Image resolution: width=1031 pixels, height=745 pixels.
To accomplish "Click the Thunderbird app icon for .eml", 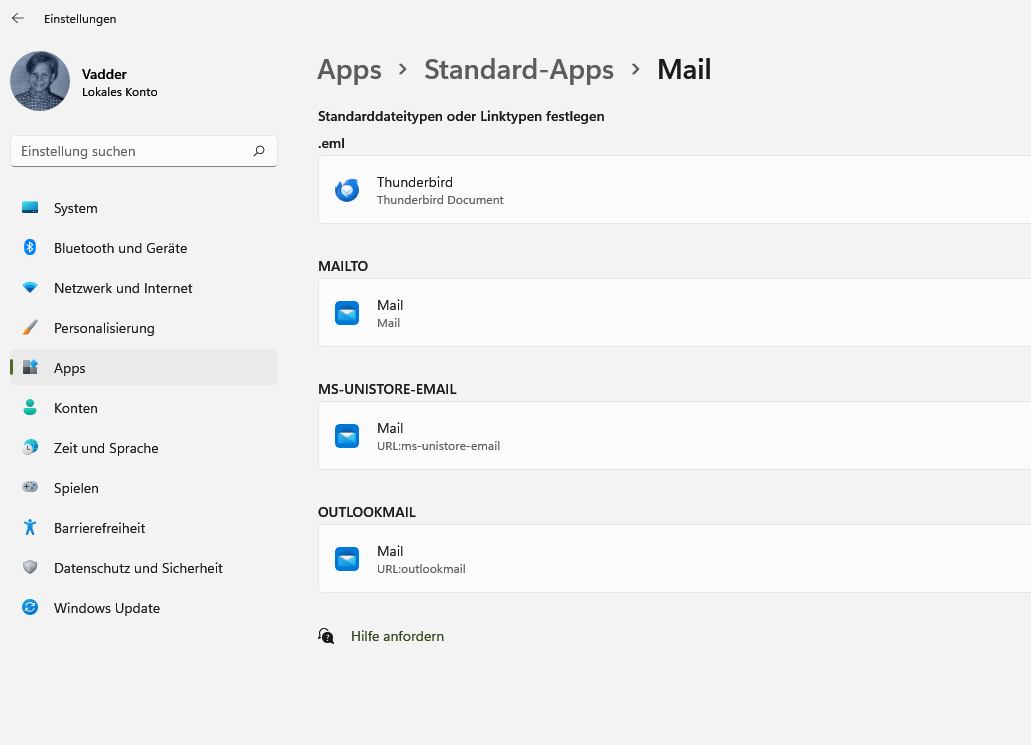I will pos(347,190).
